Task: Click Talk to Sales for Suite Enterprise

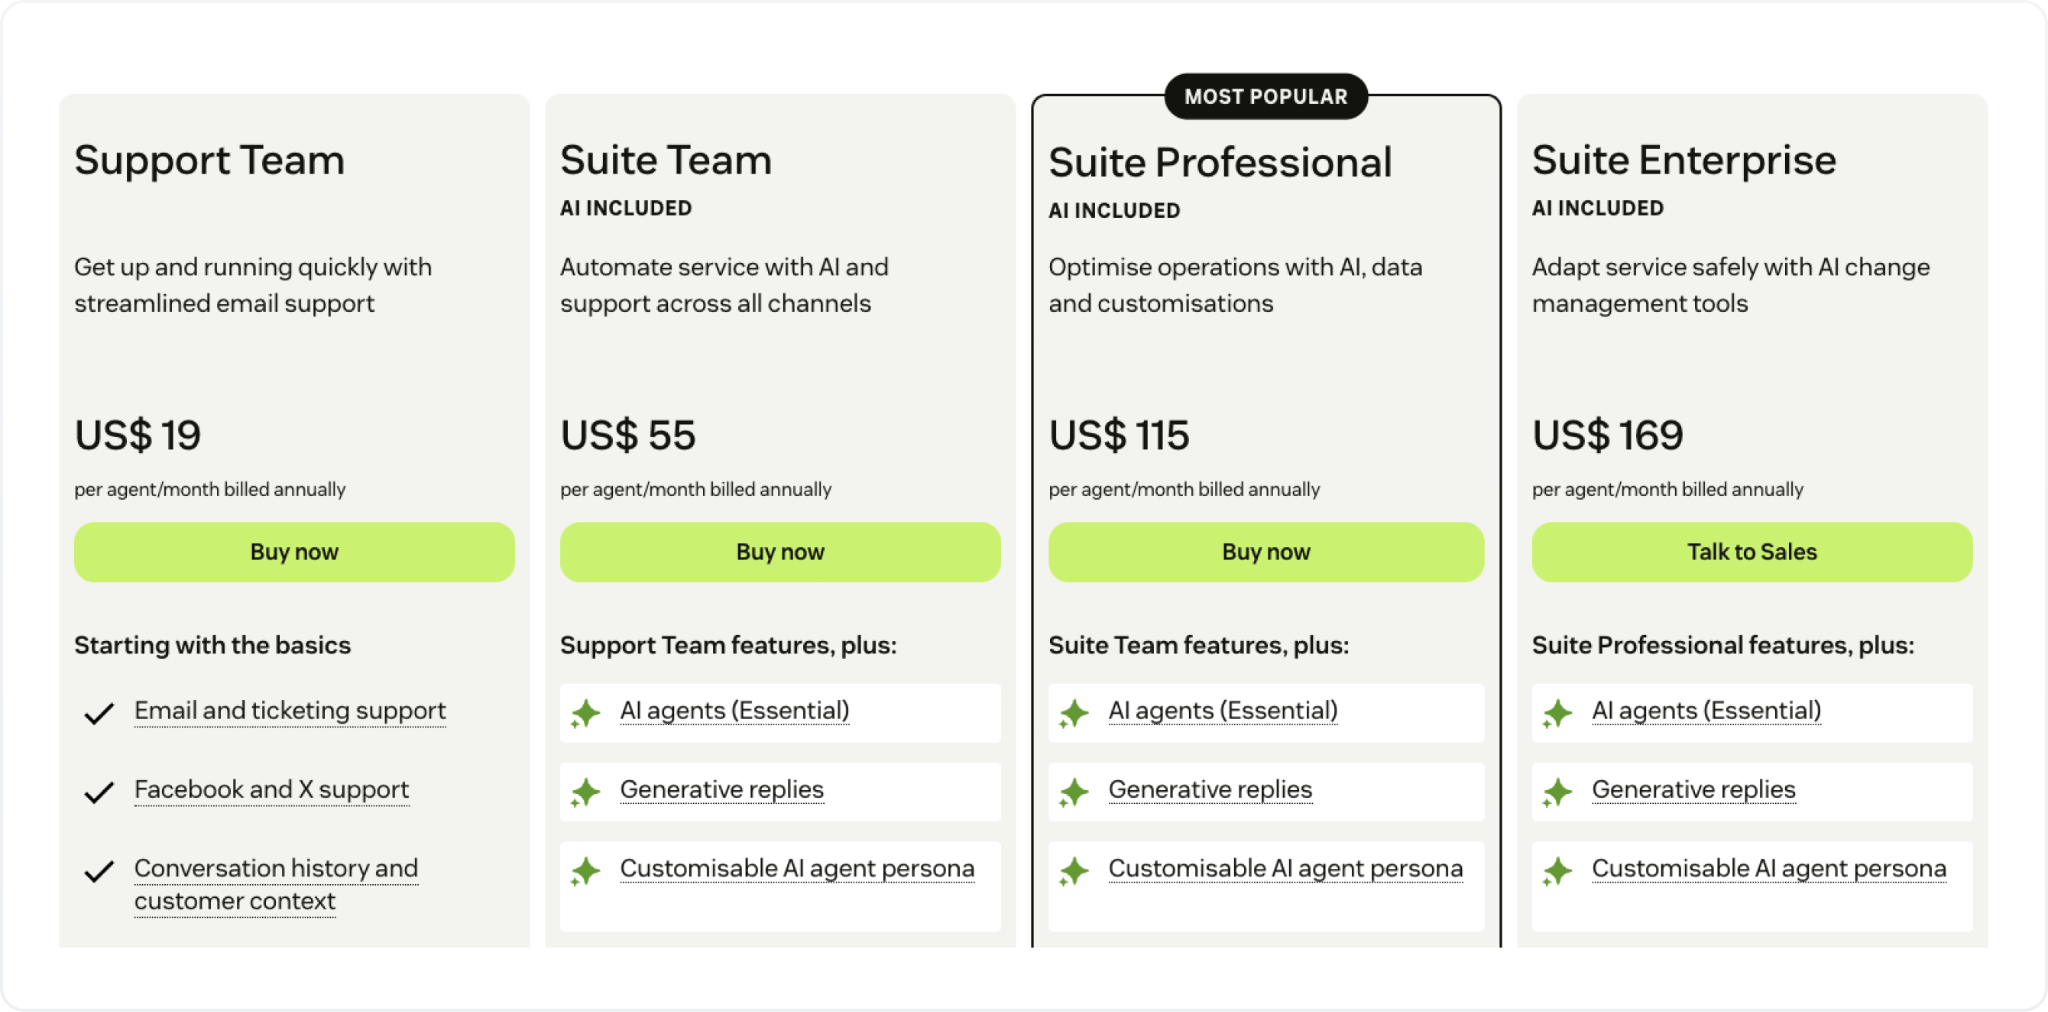Action: 1752,551
